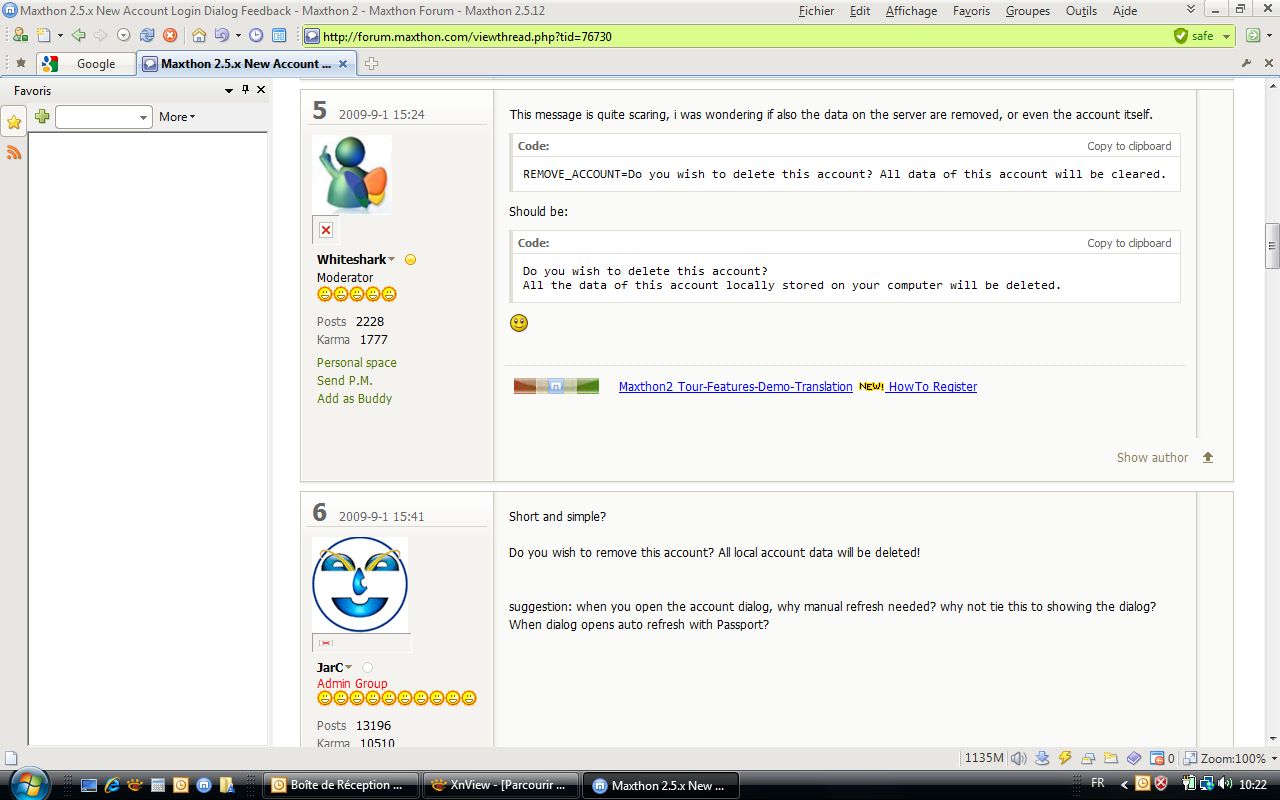Open the Groupes menu
The image size is (1280, 800).
coord(1027,11)
